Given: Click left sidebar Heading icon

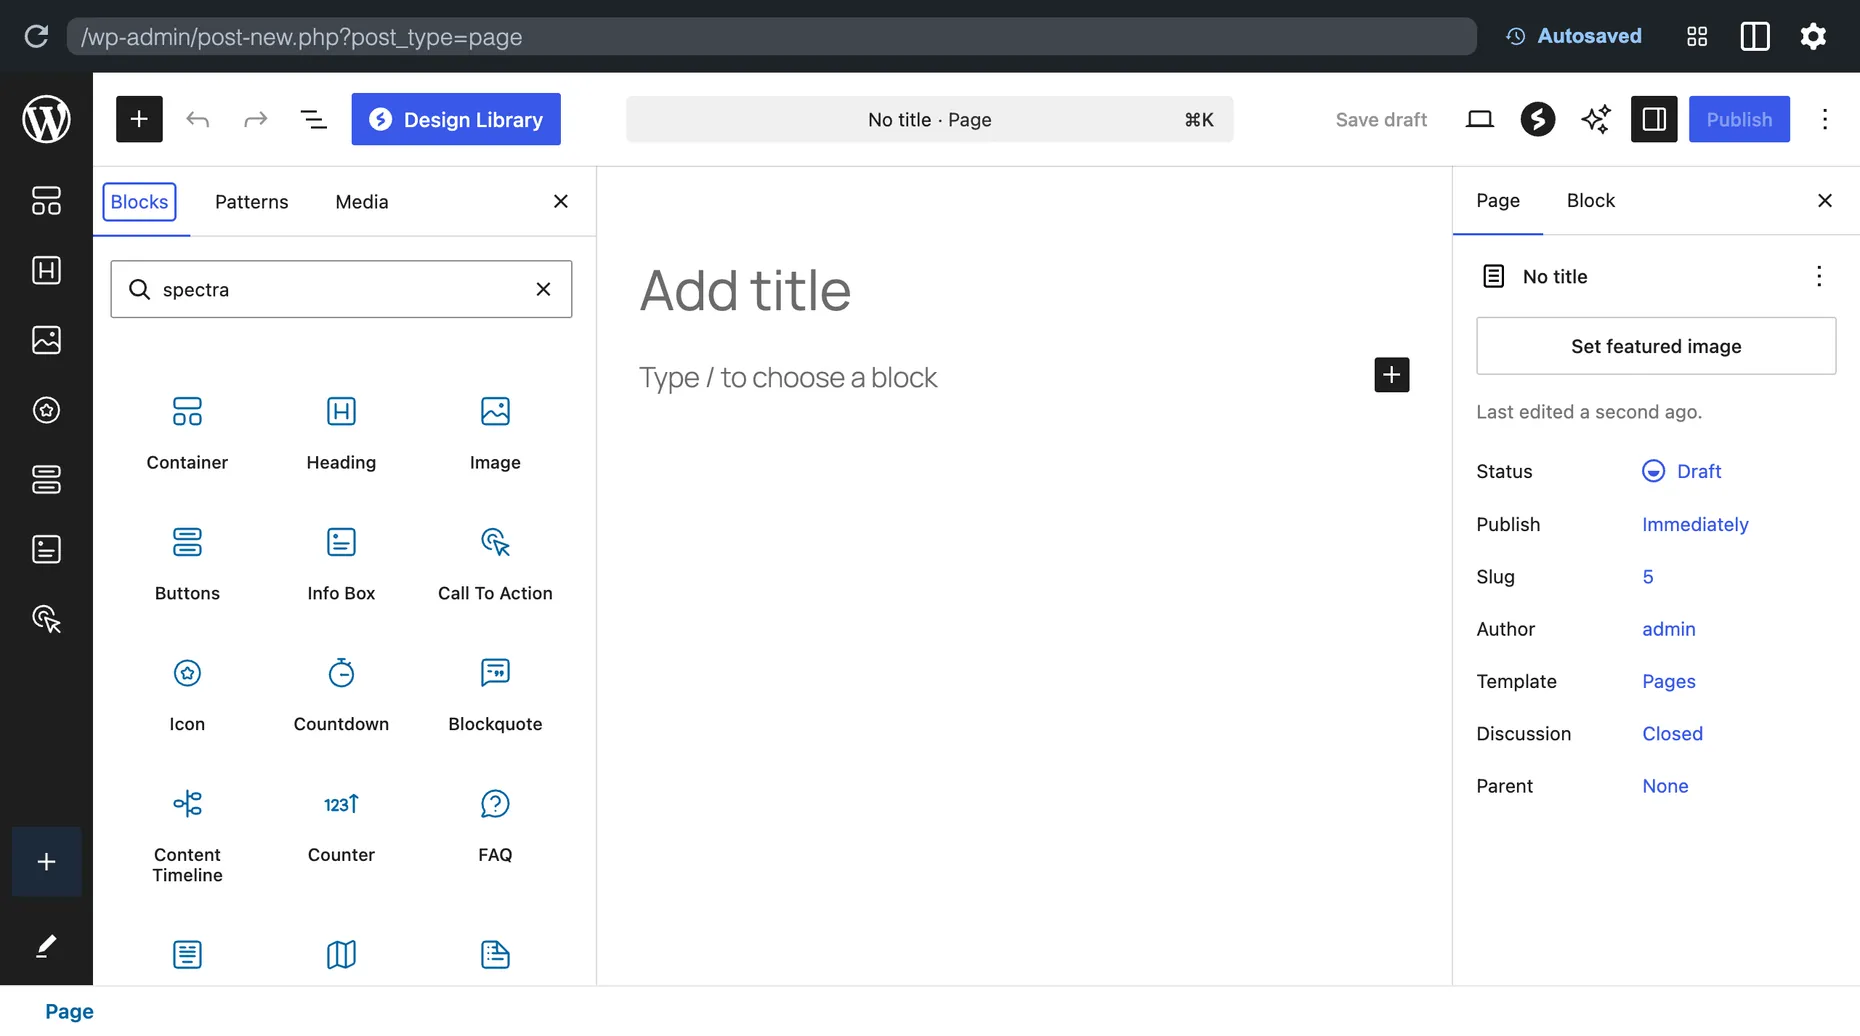Looking at the screenshot, I should click(46, 270).
